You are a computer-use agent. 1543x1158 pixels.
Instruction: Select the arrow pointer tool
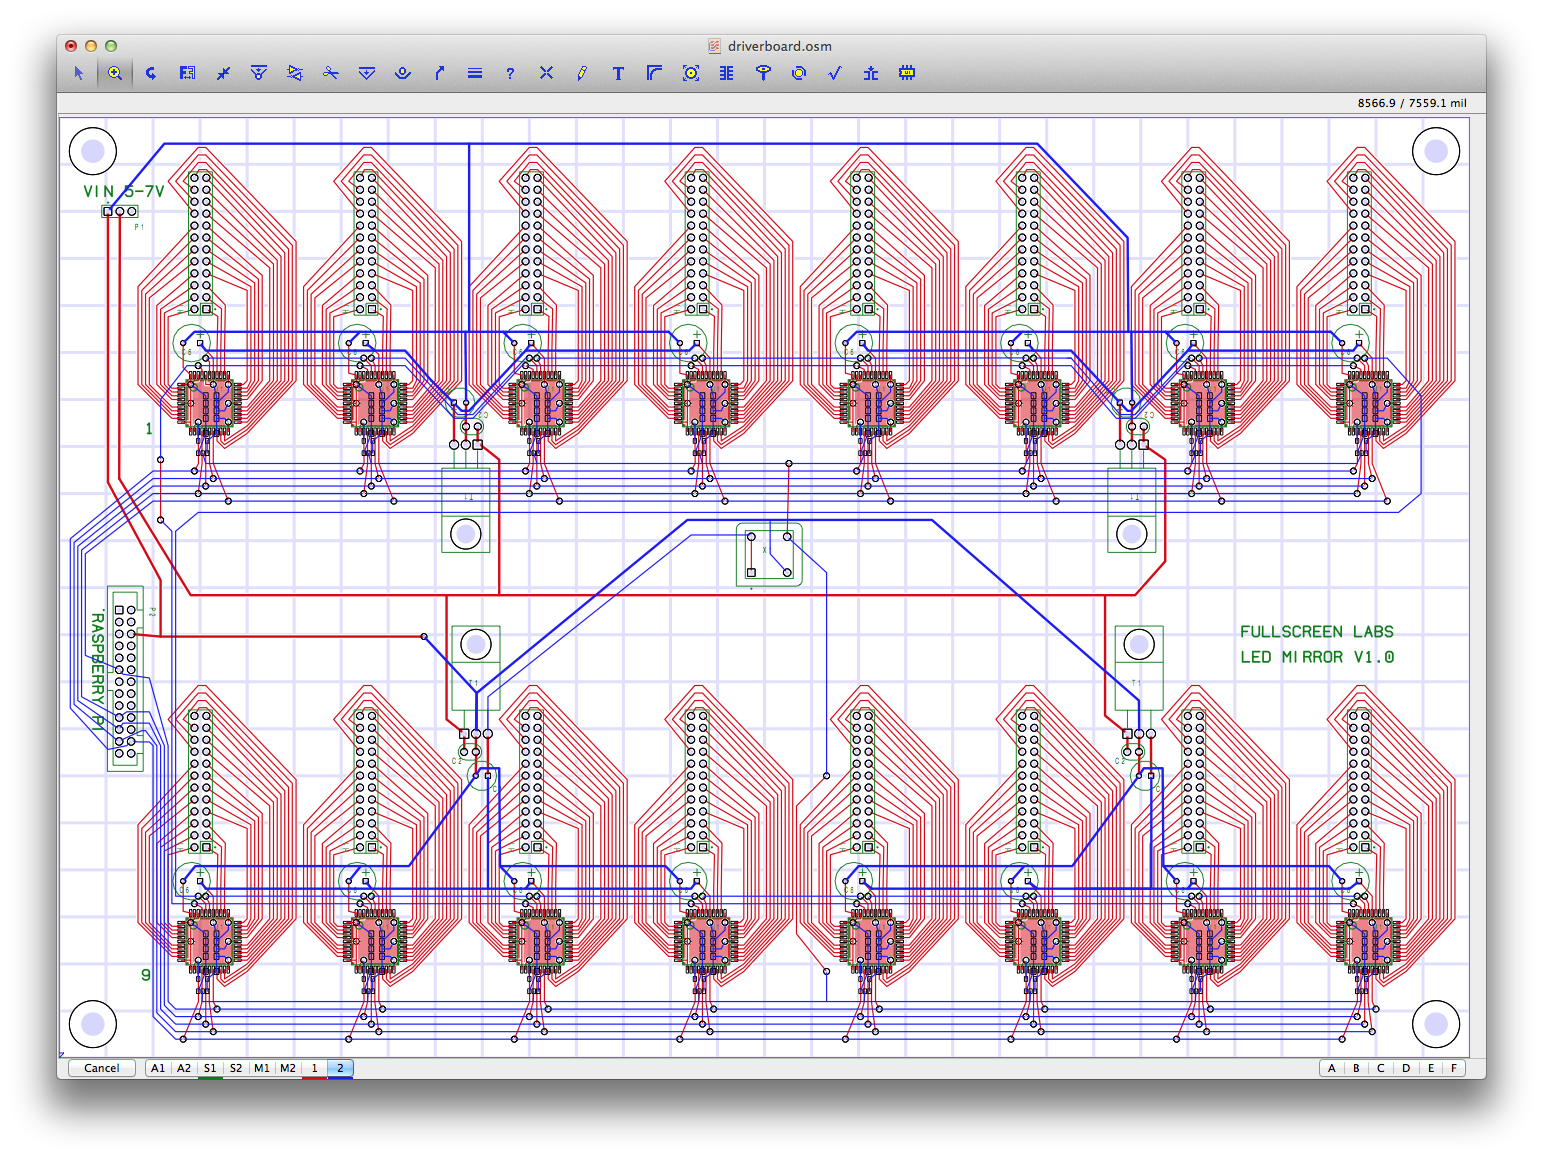(x=79, y=73)
